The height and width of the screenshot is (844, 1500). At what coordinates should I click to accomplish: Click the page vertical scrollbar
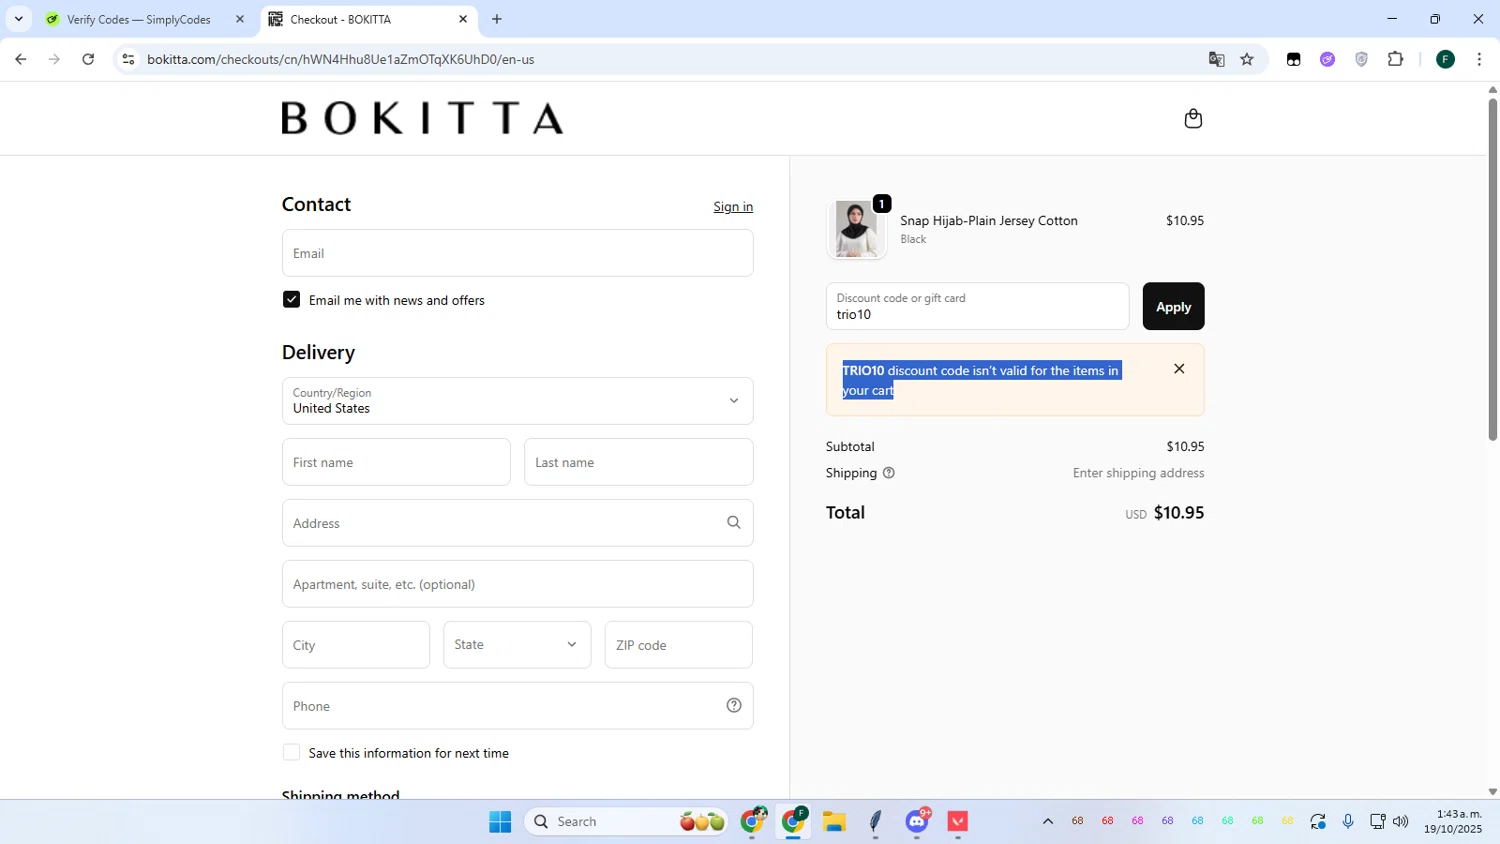point(1492,268)
